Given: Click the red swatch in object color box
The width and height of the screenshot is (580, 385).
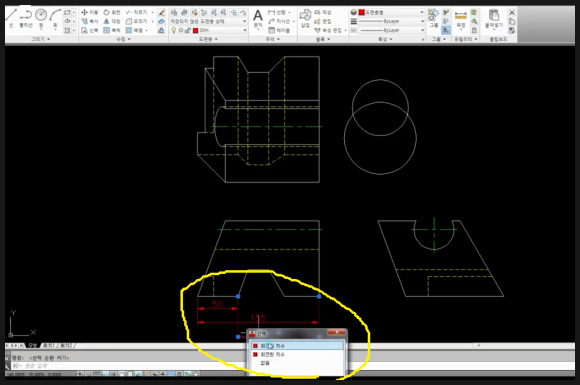Looking at the screenshot, I should point(361,13).
